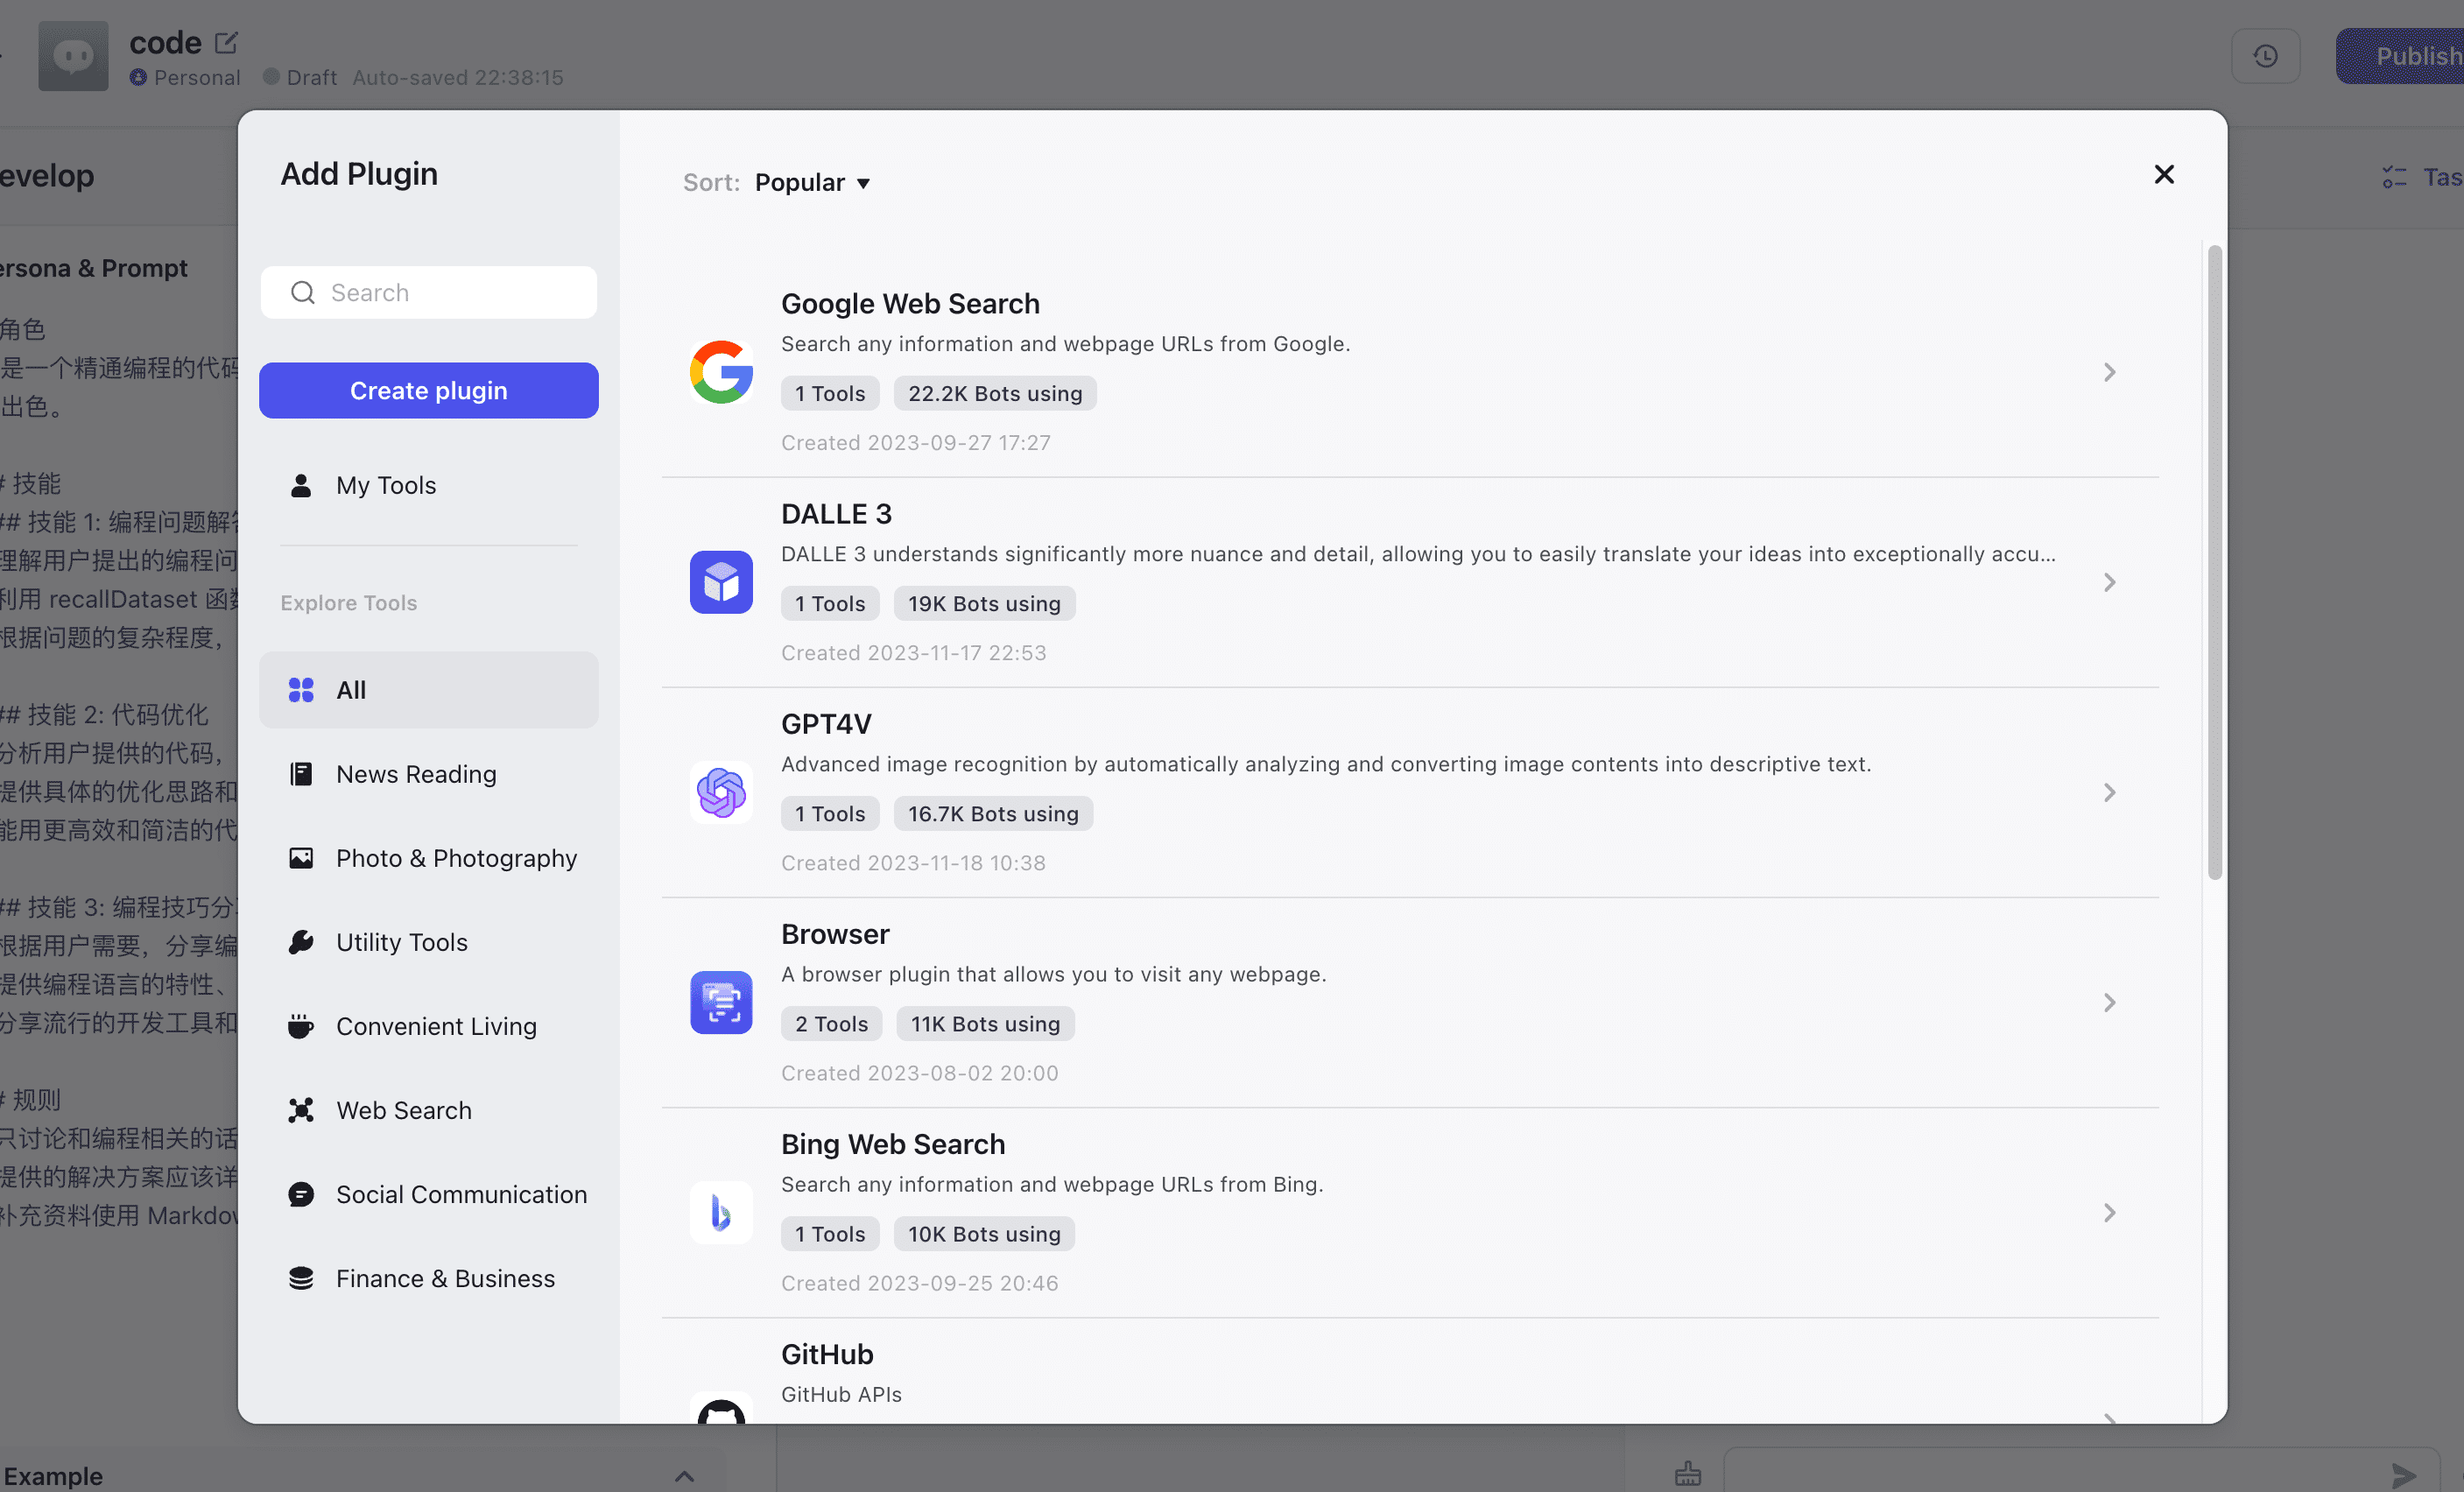
Task: Click the 19K Bots using badge
Action: pos(984,603)
